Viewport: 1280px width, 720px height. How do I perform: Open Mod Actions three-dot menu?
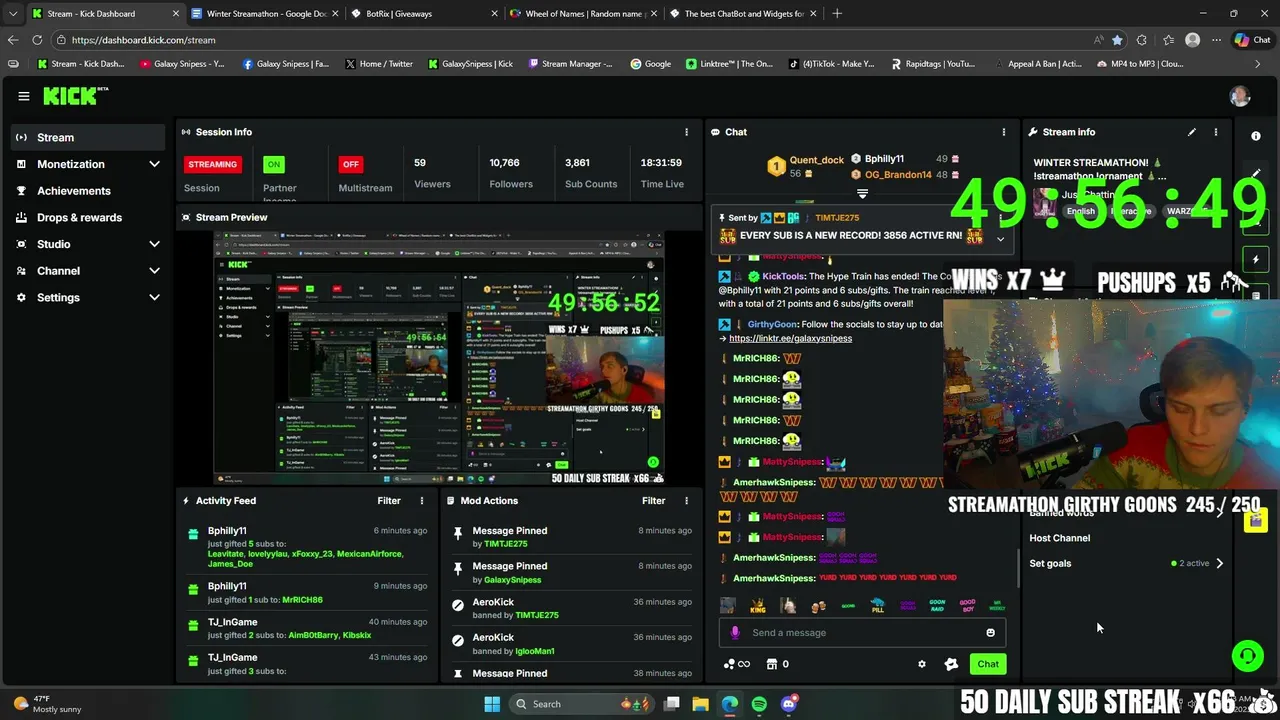(686, 501)
